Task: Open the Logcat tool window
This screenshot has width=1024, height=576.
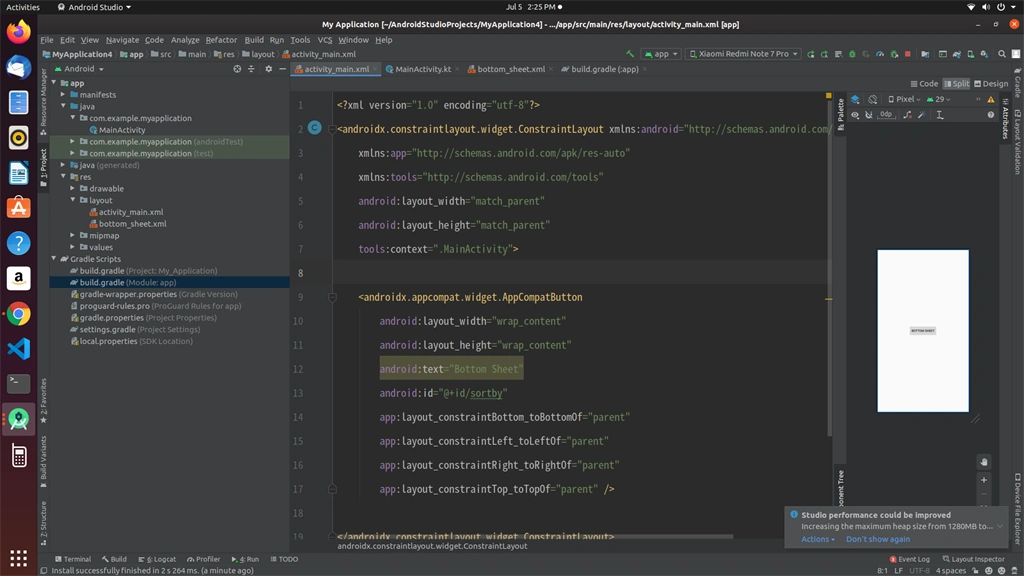Action: [157, 559]
